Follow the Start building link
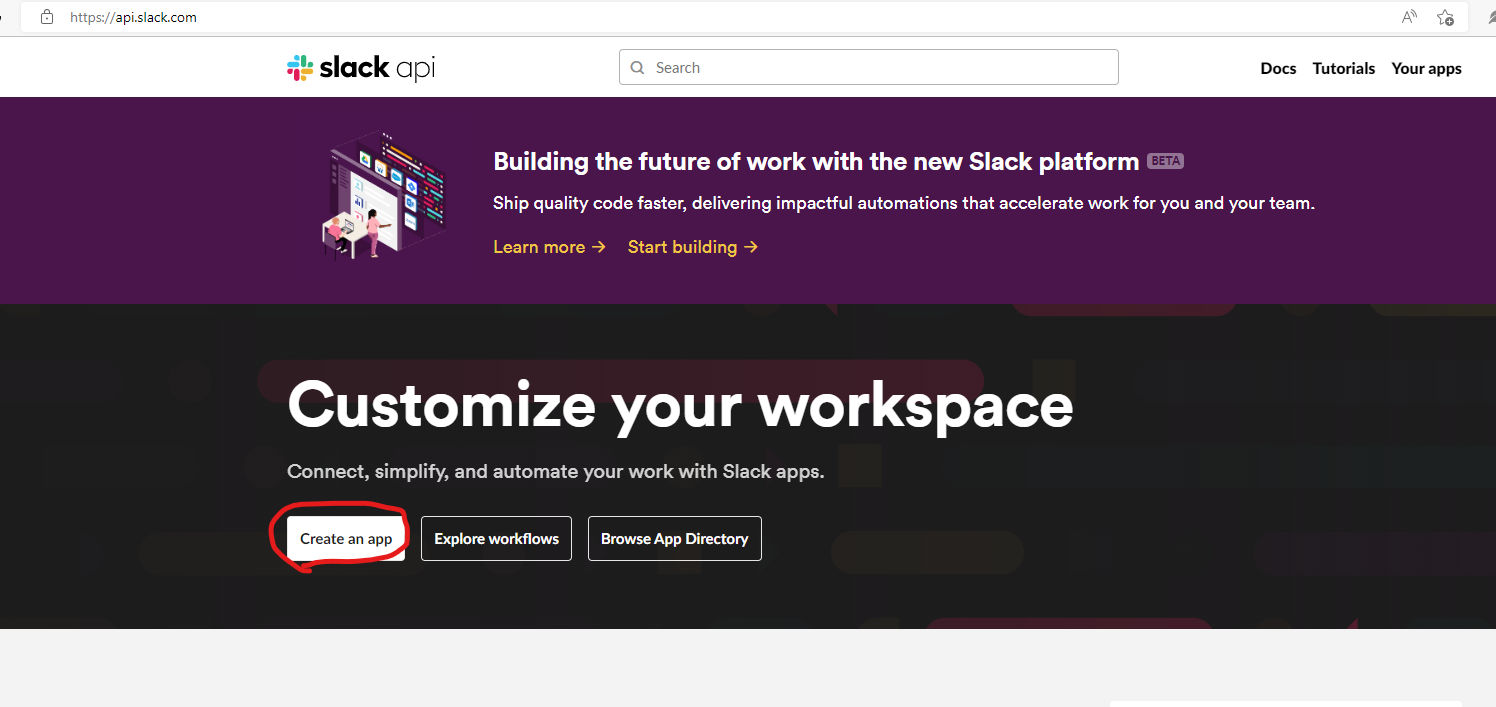Viewport: 1496px width, 707px height. (692, 247)
